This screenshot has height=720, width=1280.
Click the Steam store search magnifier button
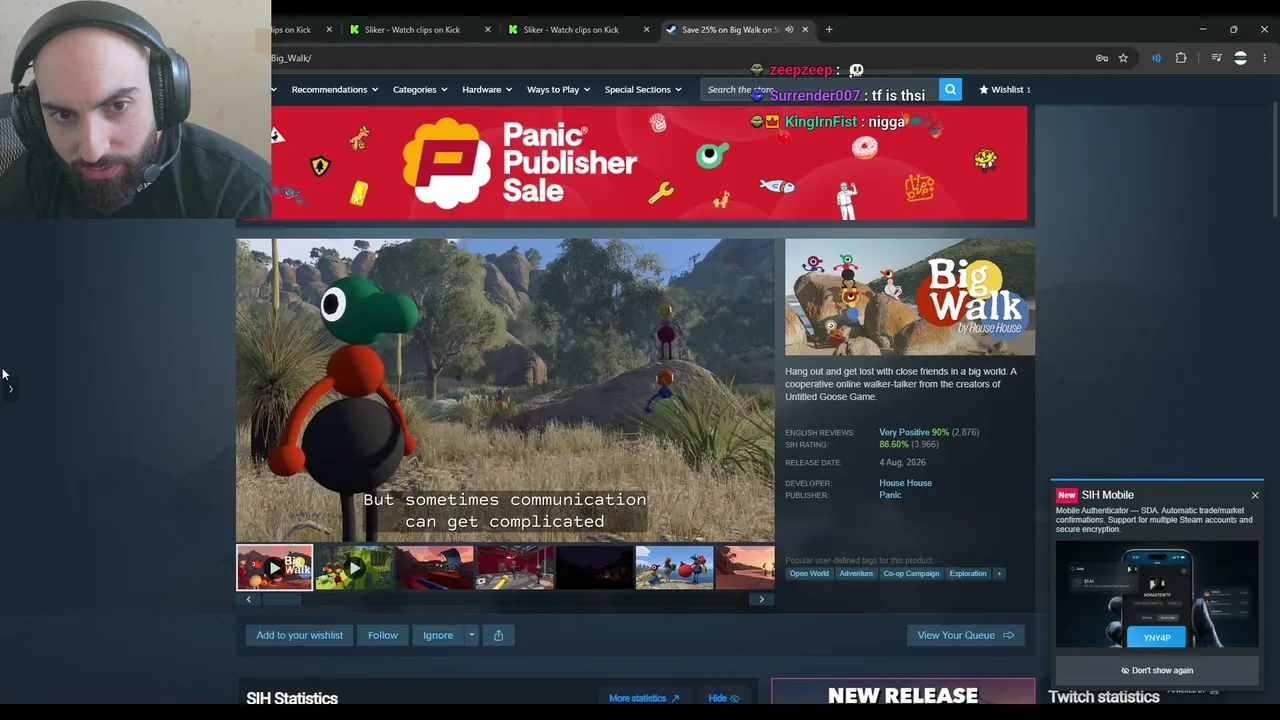(950, 90)
